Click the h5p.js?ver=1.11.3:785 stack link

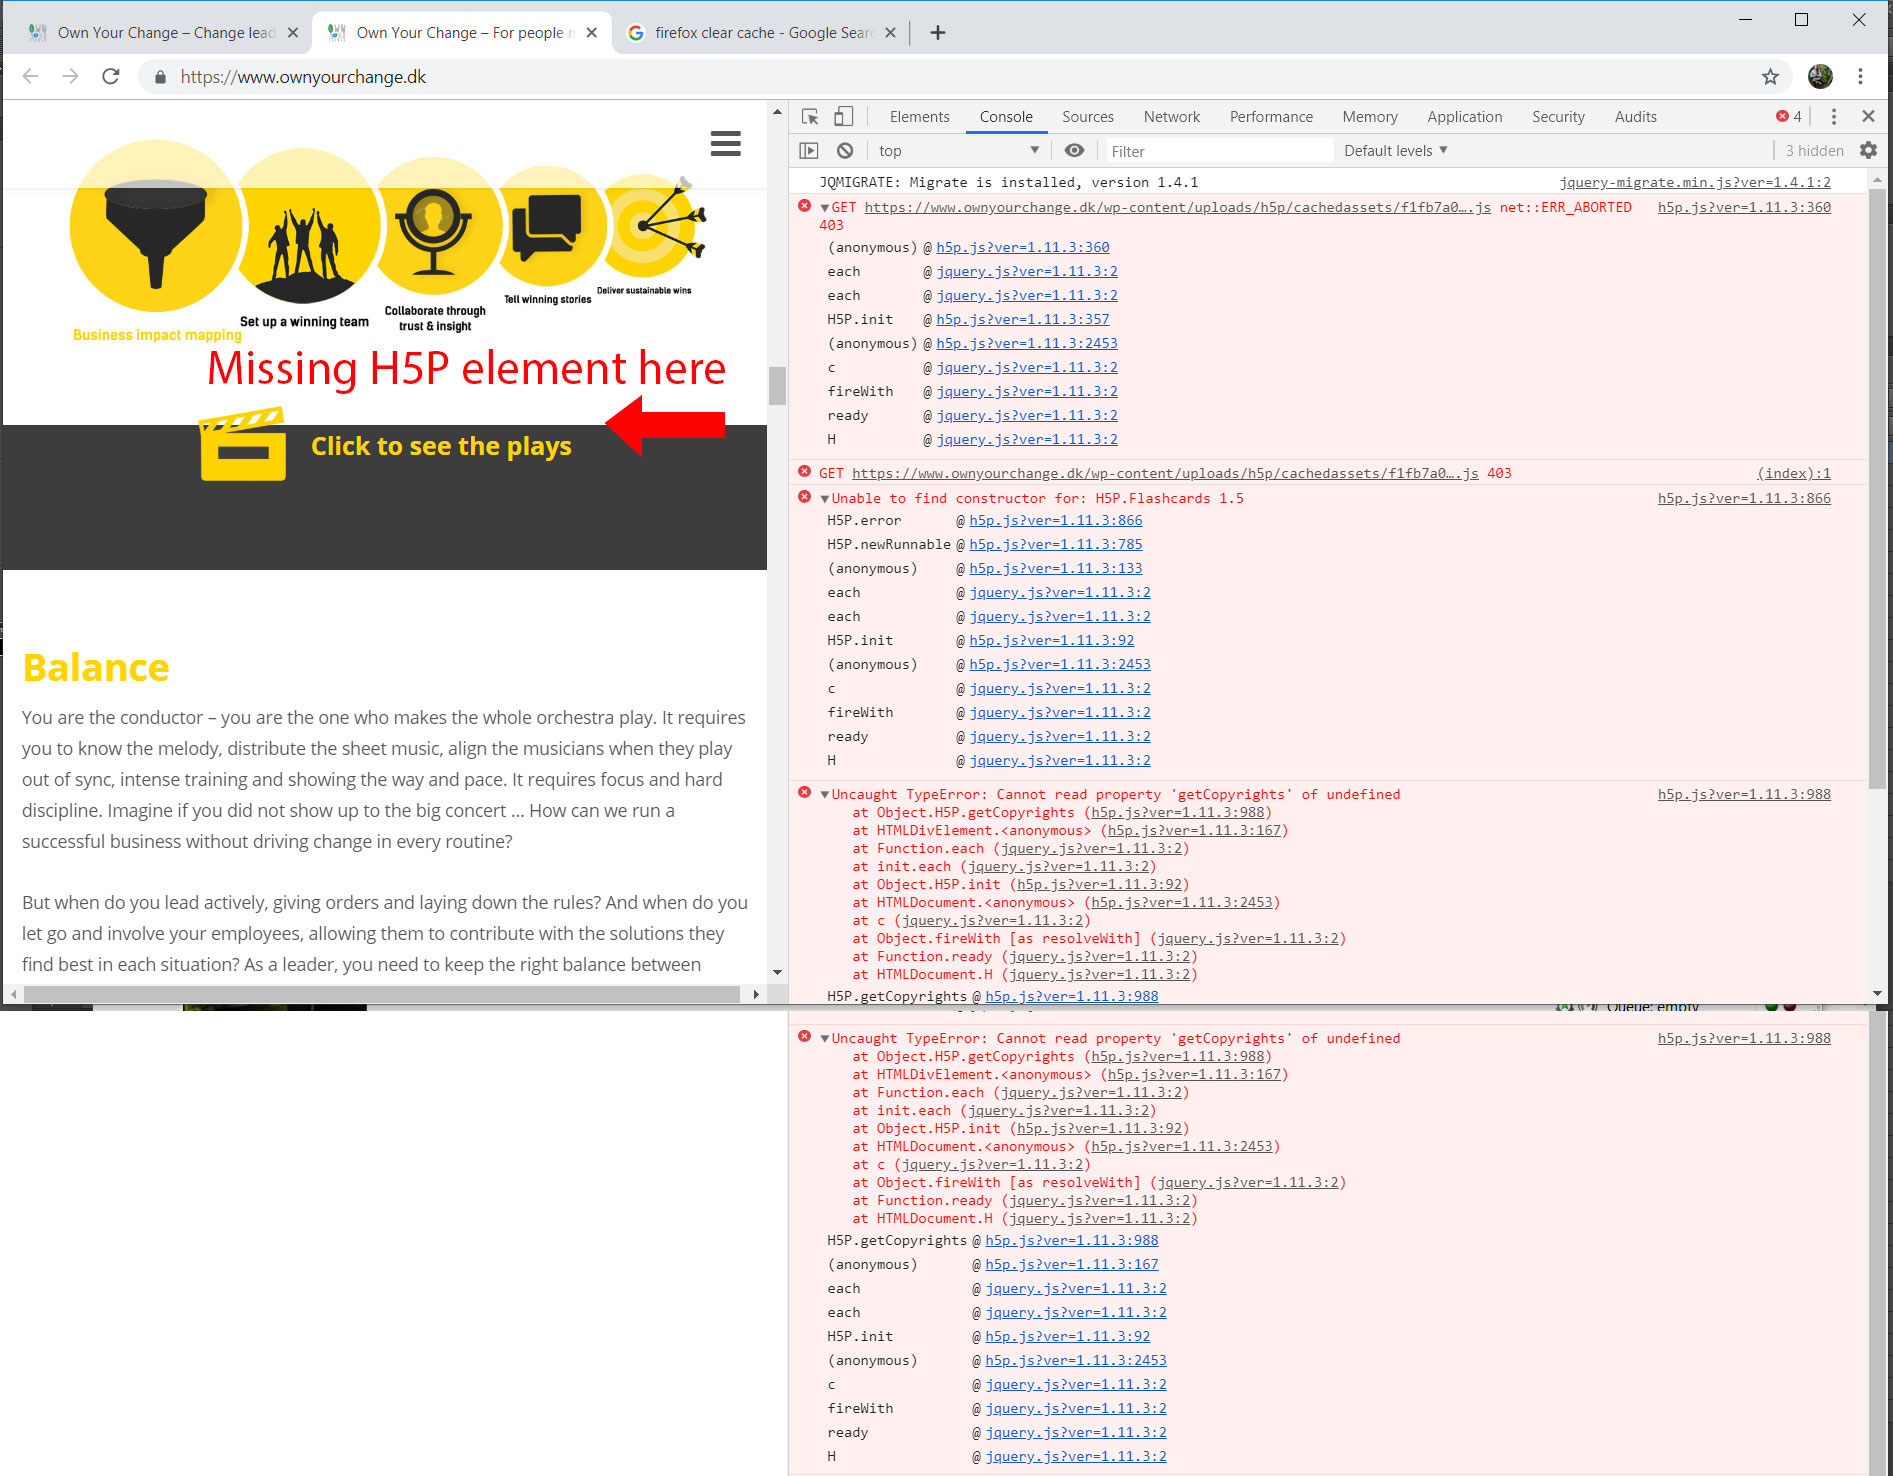click(x=1055, y=544)
